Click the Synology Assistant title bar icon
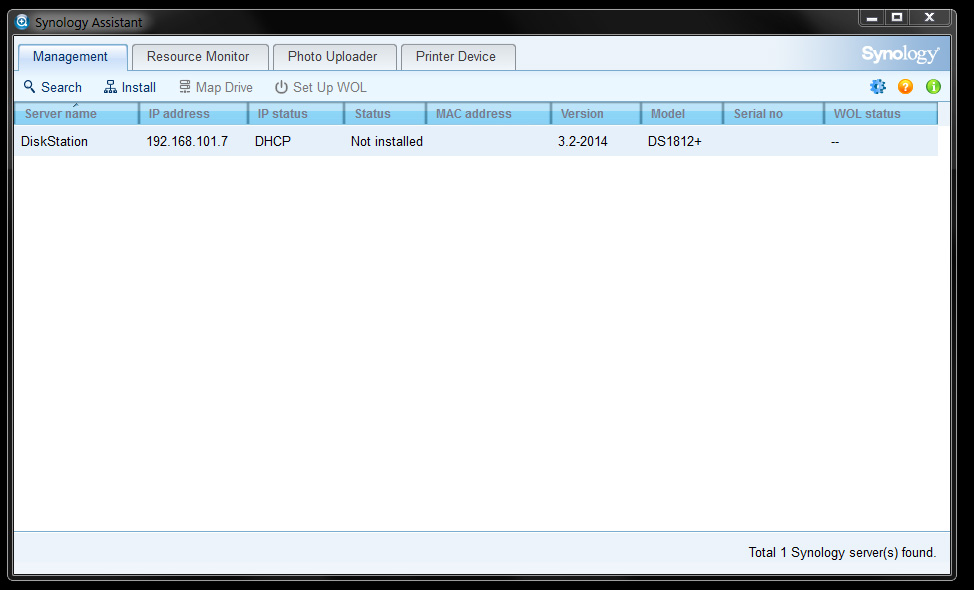Image resolution: width=974 pixels, height=590 pixels. pos(22,22)
